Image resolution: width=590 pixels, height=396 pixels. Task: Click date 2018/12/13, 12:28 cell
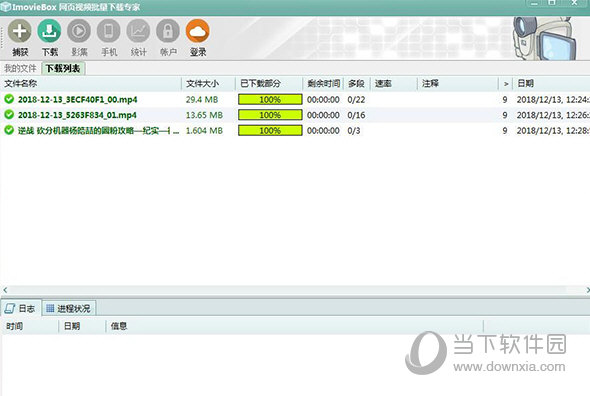click(553, 130)
